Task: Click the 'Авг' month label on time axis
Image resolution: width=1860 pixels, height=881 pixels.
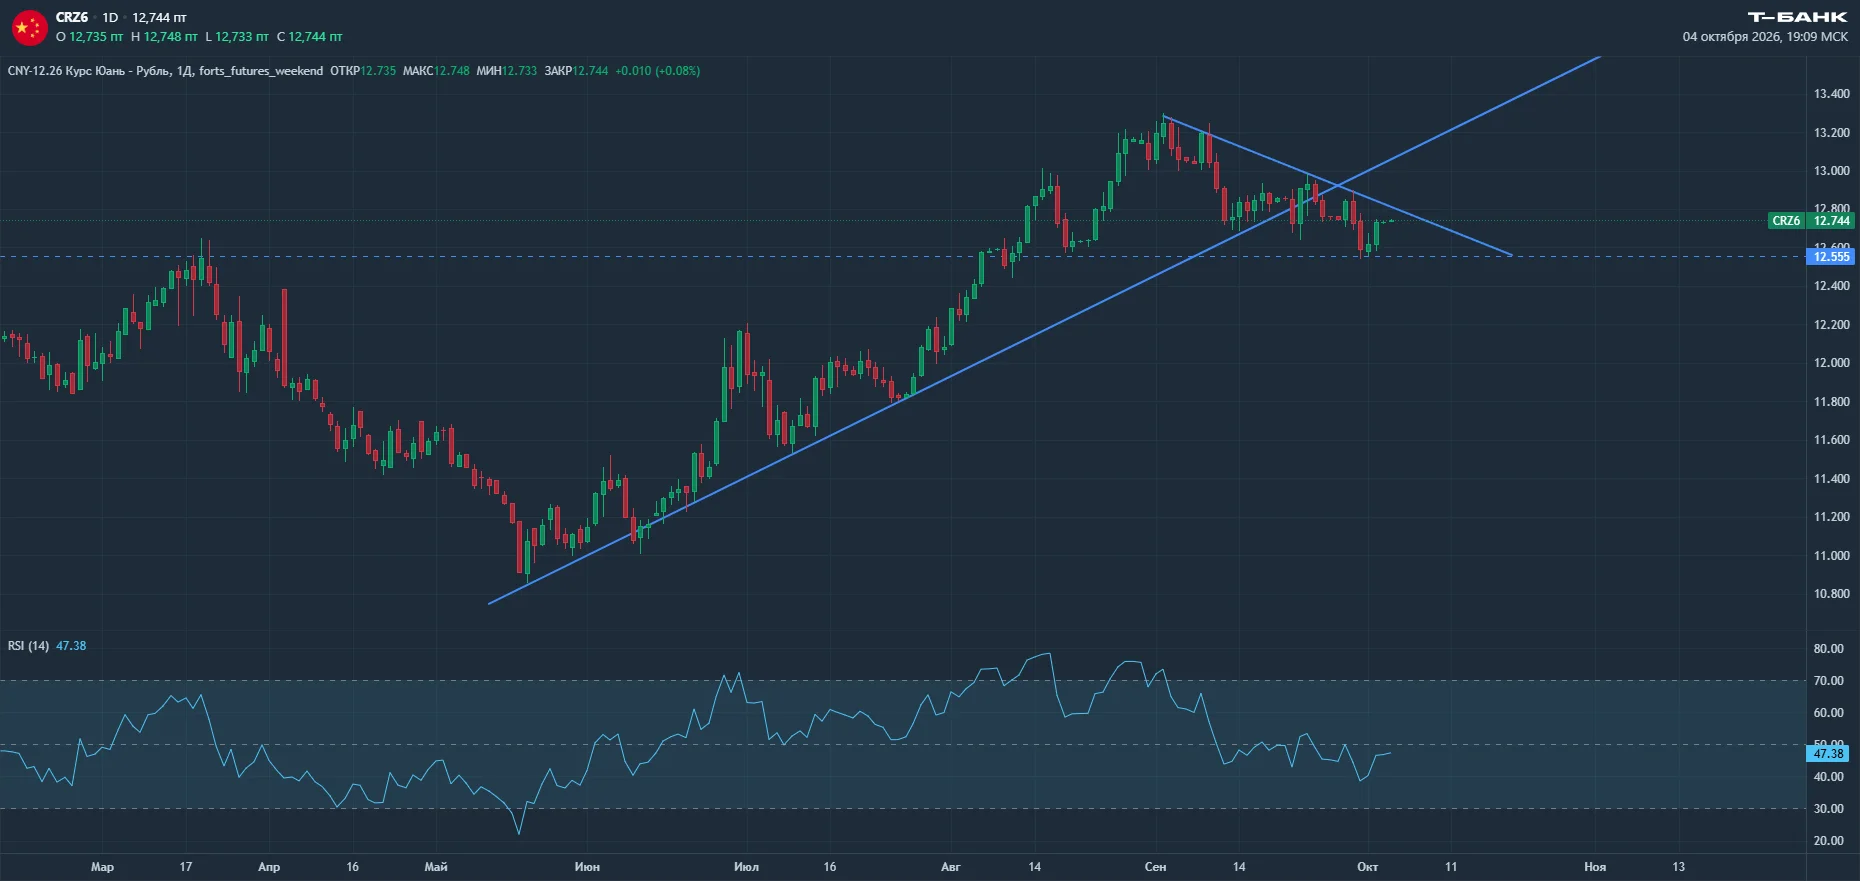Action: [950, 867]
